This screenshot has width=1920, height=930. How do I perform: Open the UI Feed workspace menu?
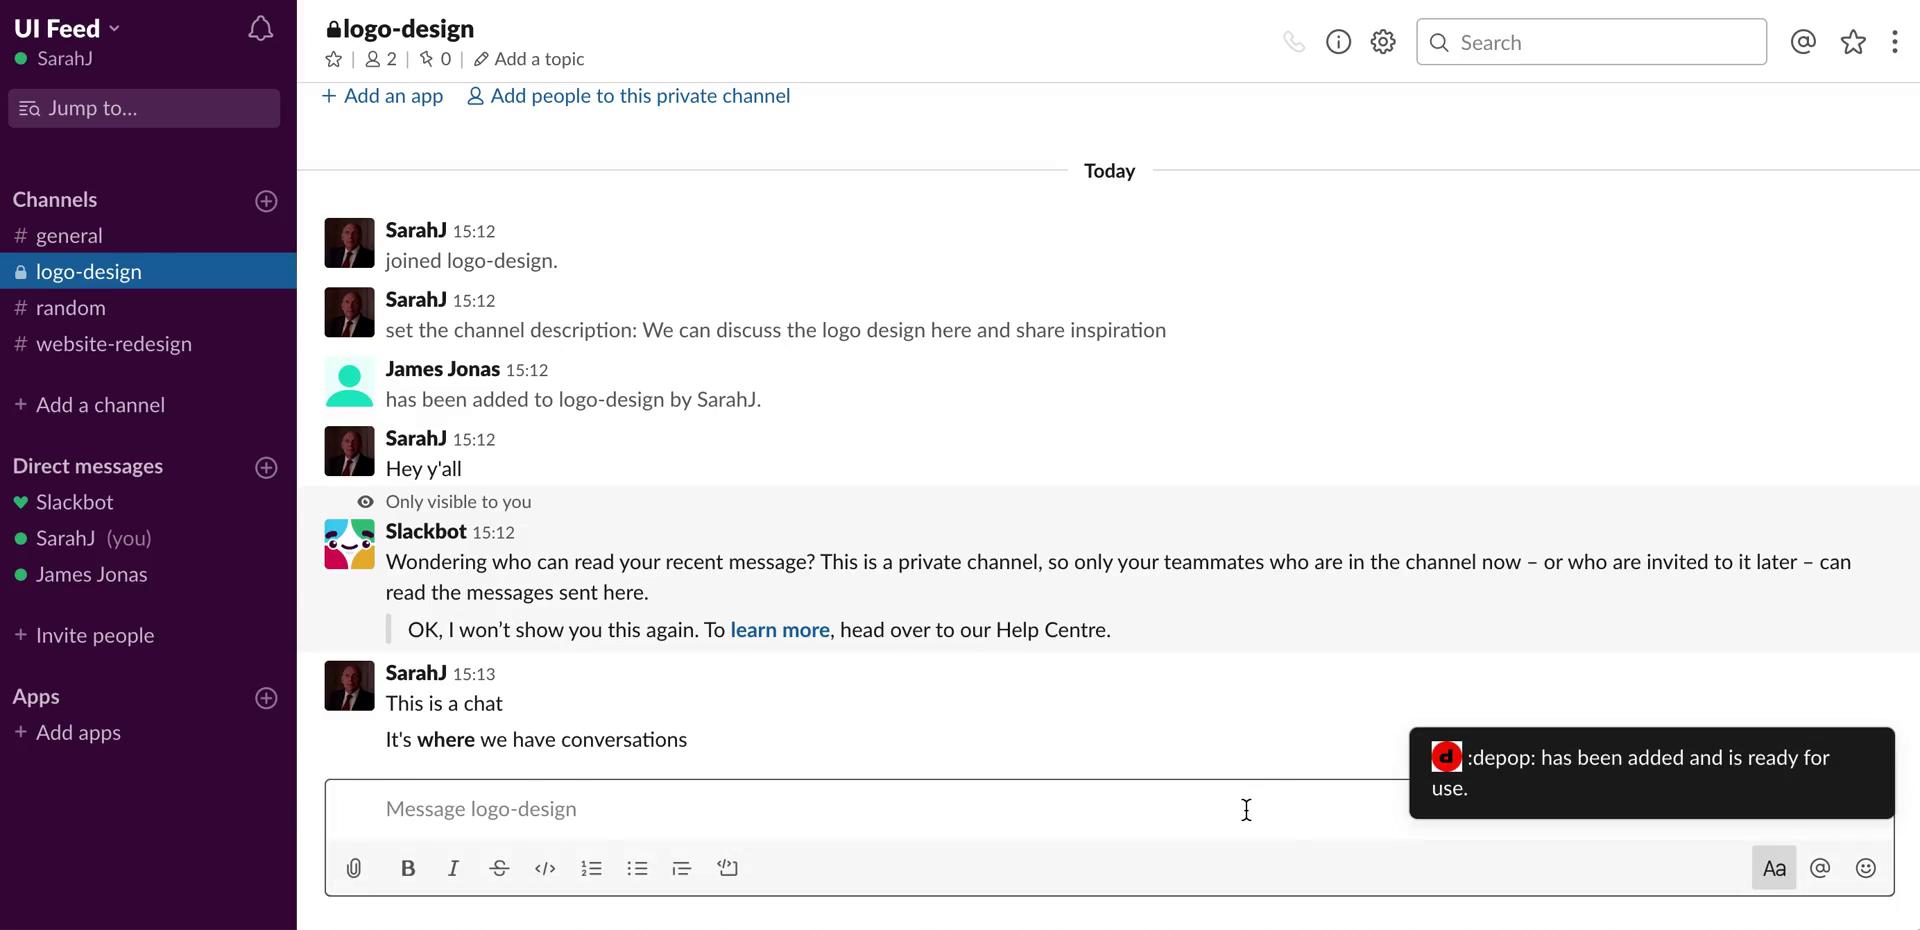66,28
